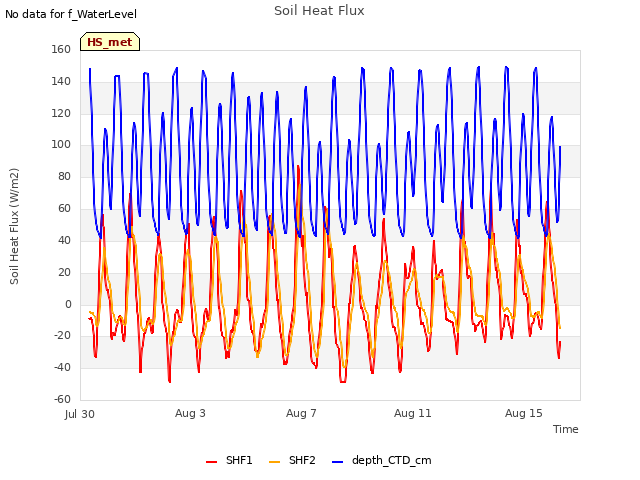Click the 'No data for f_WaterLevel' message
The width and height of the screenshot is (640, 480).
[x=71, y=14]
